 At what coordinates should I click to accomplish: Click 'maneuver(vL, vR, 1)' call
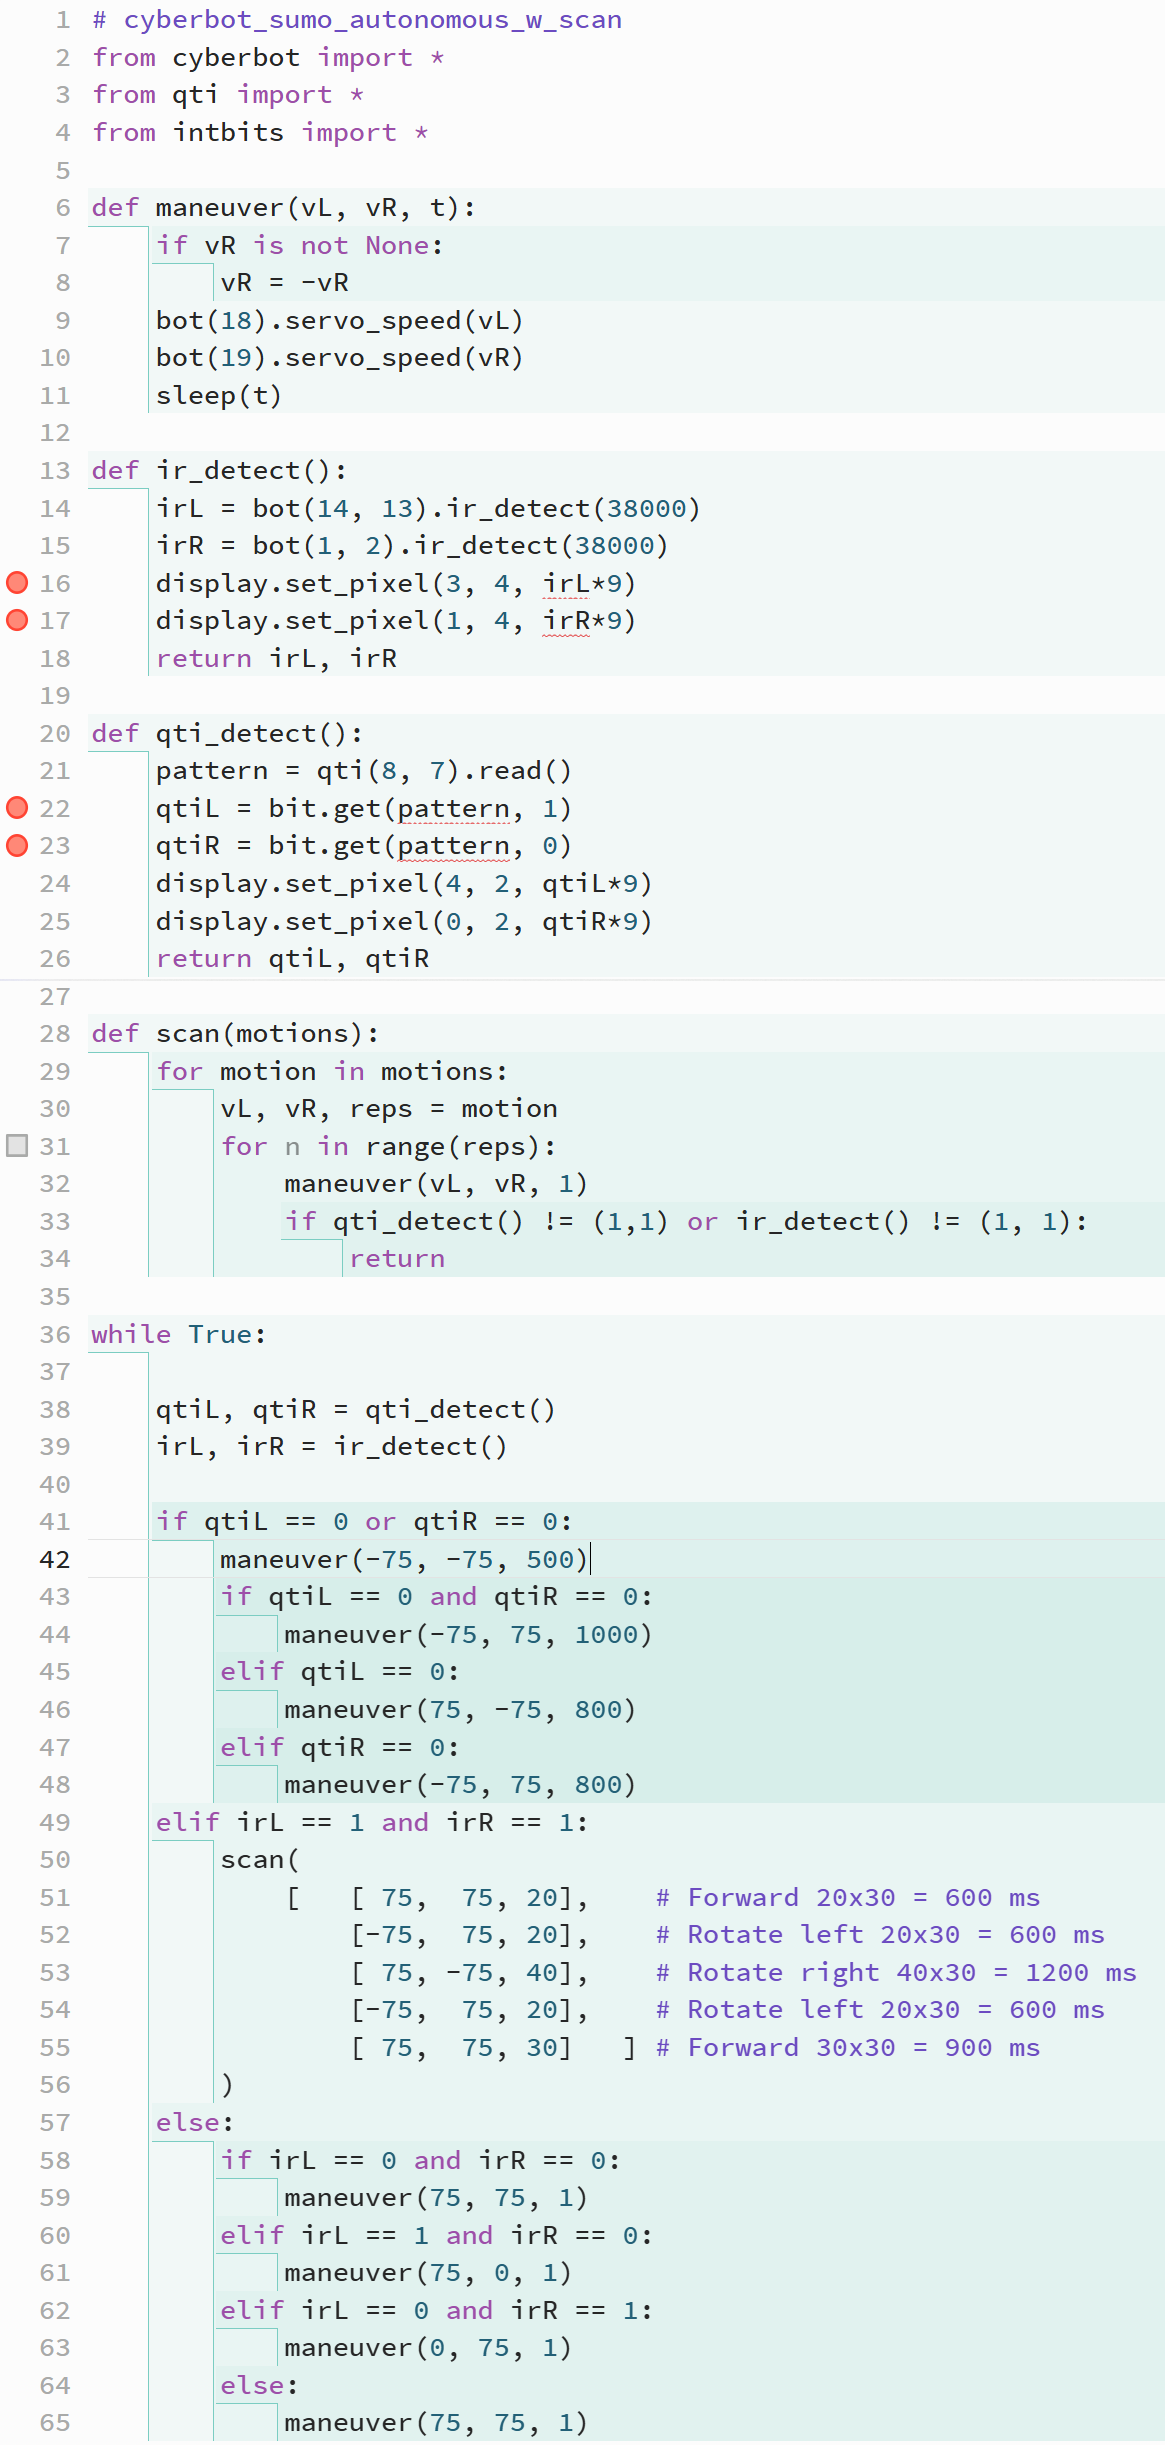pyautogui.click(x=436, y=1184)
